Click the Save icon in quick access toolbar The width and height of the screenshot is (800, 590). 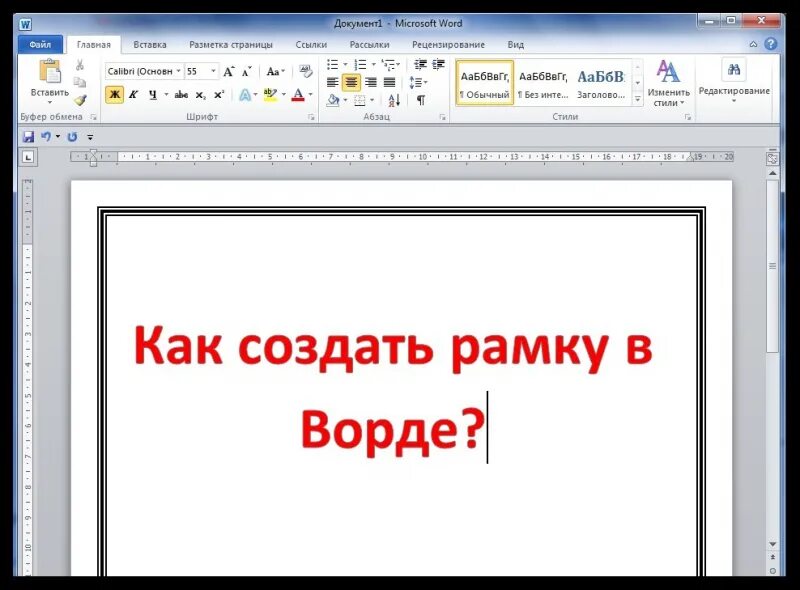(28, 137)
